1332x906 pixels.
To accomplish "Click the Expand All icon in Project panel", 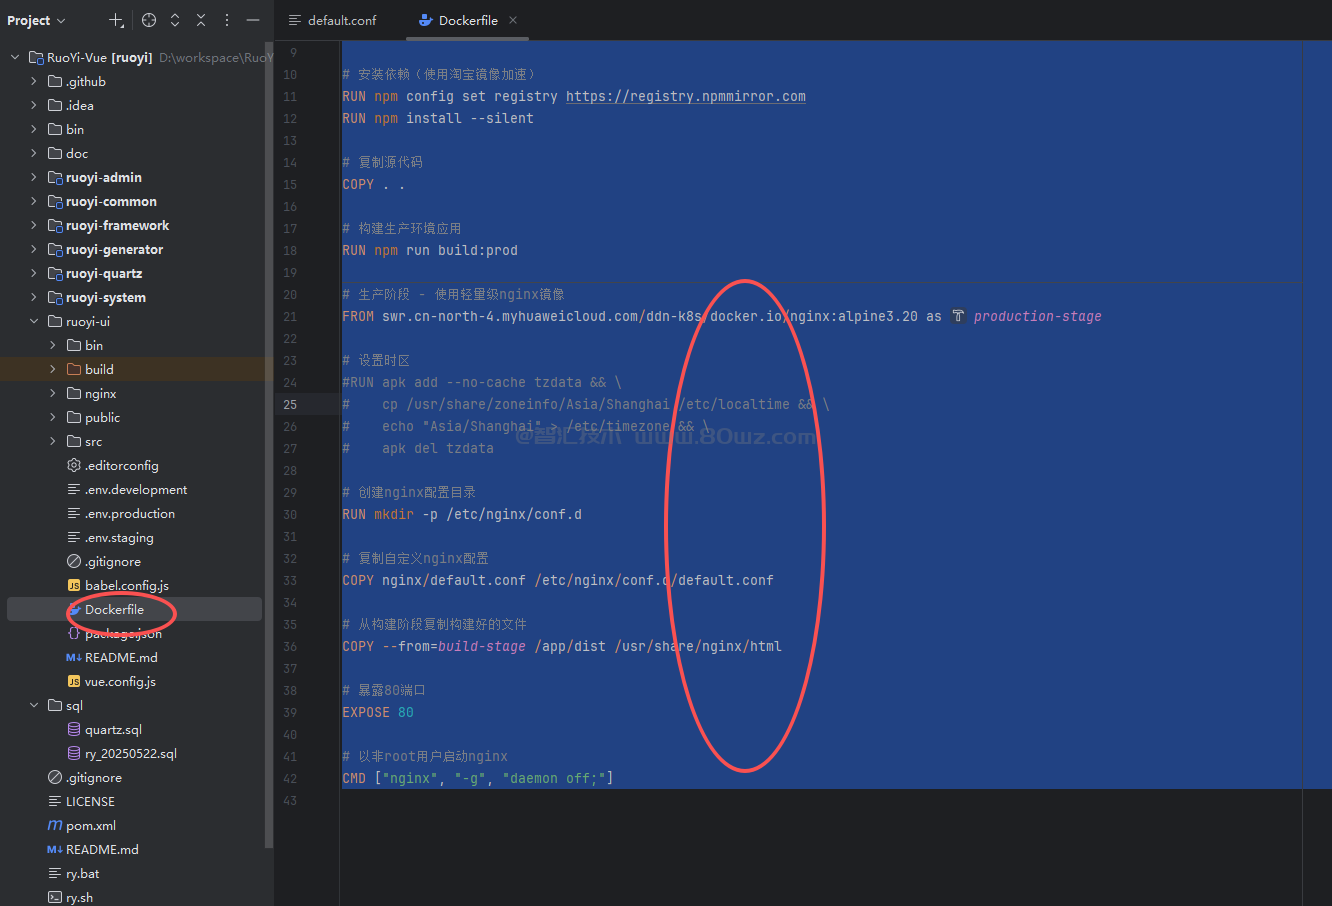I will click(175, 20).
